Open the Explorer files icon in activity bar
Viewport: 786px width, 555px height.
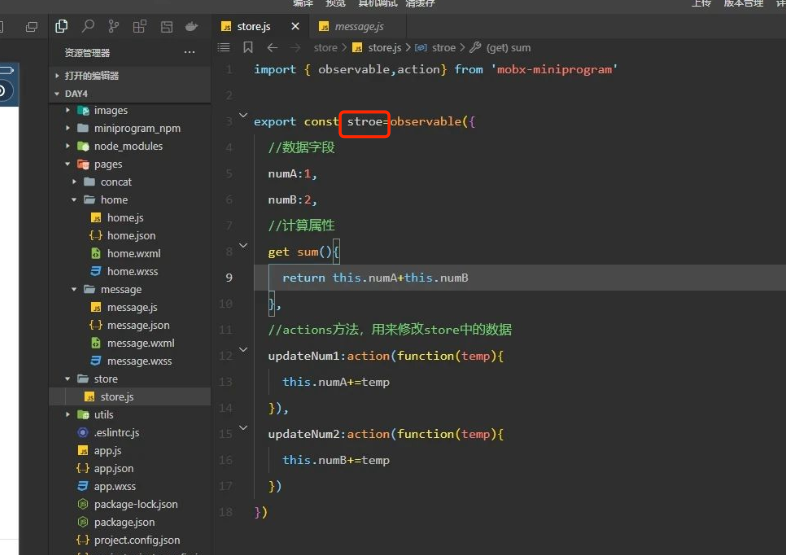(x=61, y=26)
